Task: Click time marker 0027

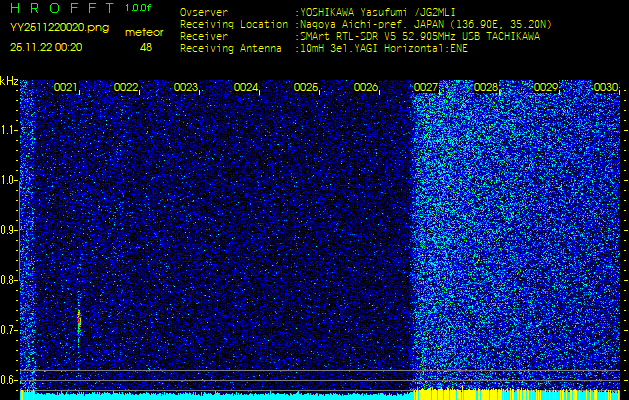Action: click(x=426, y=87)
